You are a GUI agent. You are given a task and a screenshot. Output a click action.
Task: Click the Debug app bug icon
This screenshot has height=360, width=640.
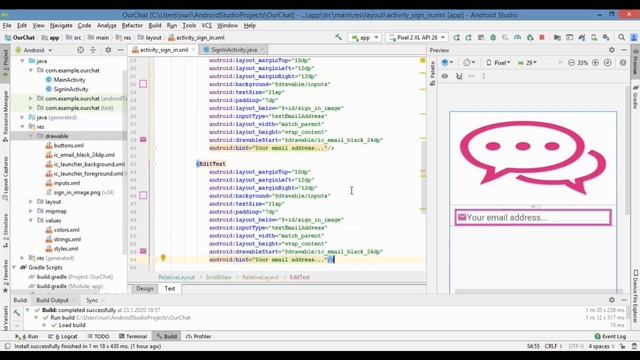493,38
